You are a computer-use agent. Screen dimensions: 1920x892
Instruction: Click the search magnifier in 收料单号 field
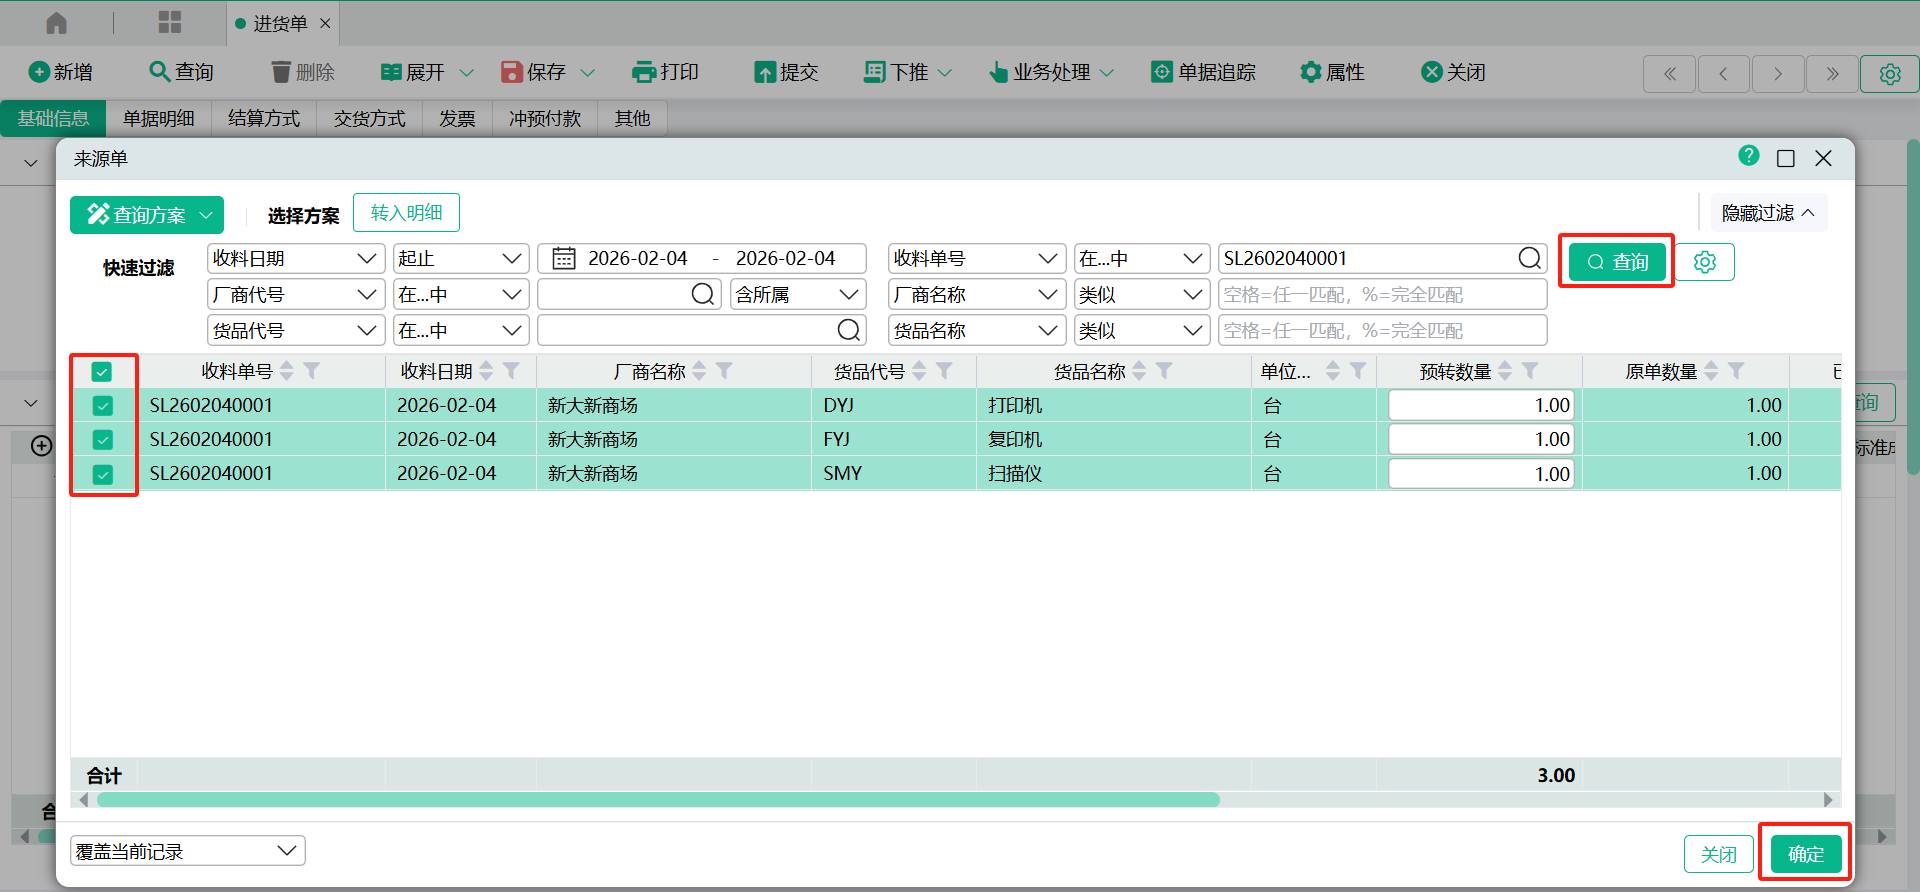point(1529,259)
